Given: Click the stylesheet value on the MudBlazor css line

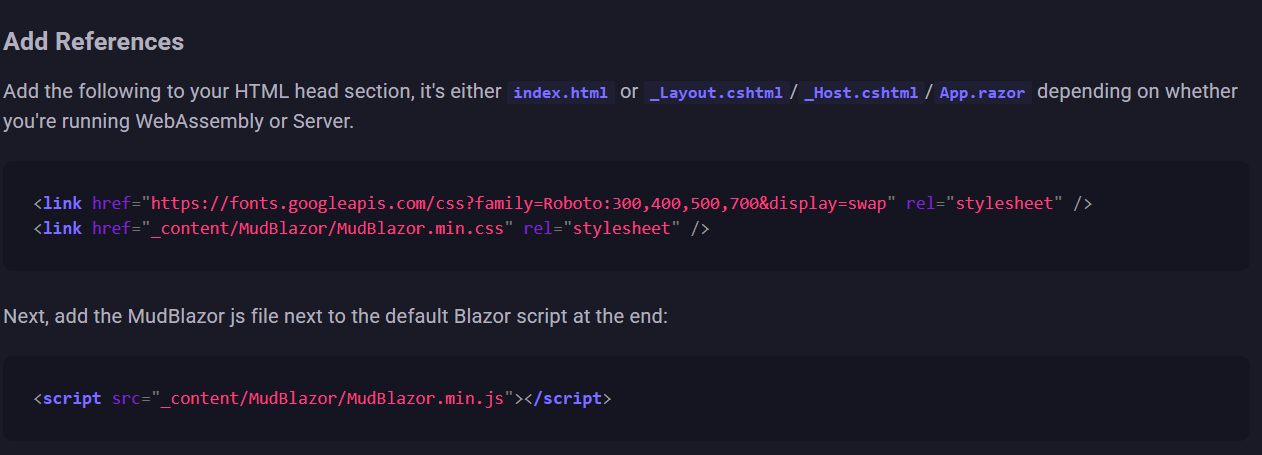Looking at the screenshot, I should [622, 229].
